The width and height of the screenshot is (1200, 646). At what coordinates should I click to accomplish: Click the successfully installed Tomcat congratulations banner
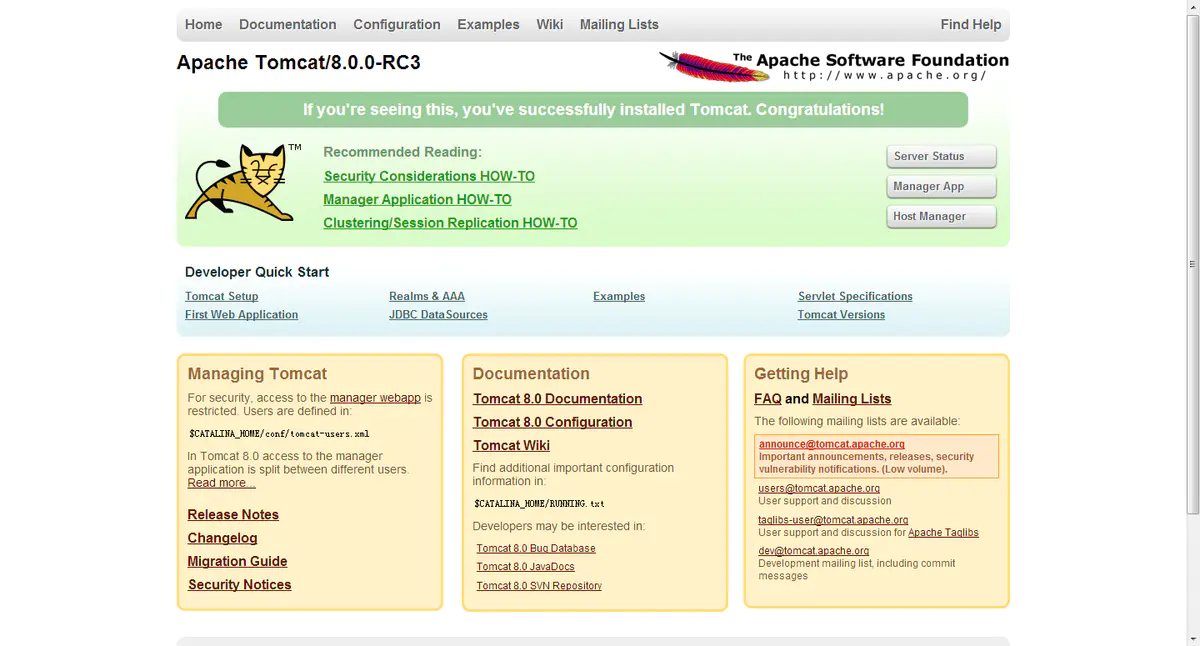(593, 110)
